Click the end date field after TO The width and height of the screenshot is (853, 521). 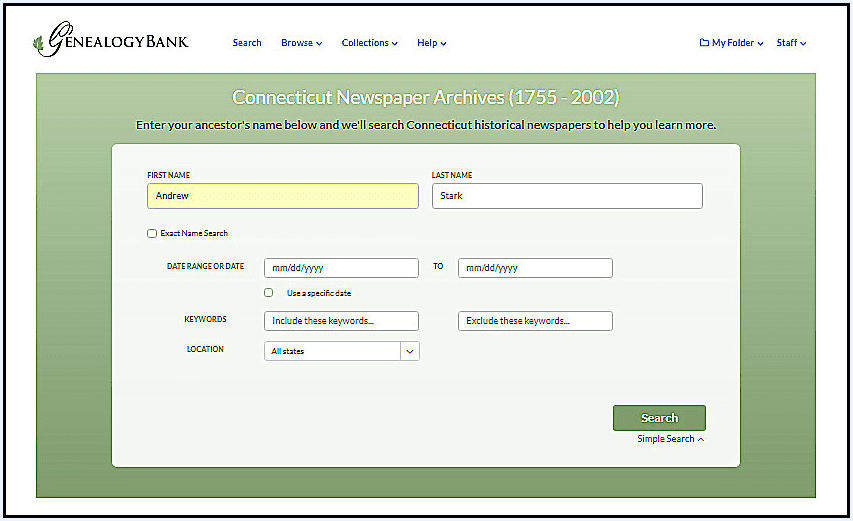click(535, 268)
